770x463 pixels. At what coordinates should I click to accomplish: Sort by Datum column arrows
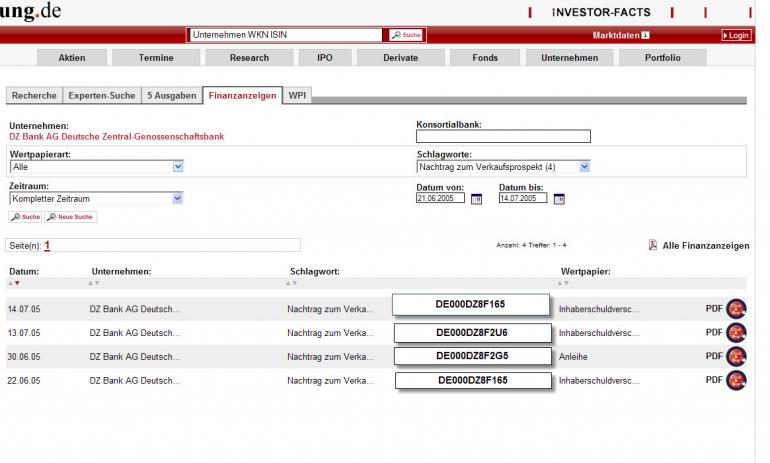pos(14,283)
